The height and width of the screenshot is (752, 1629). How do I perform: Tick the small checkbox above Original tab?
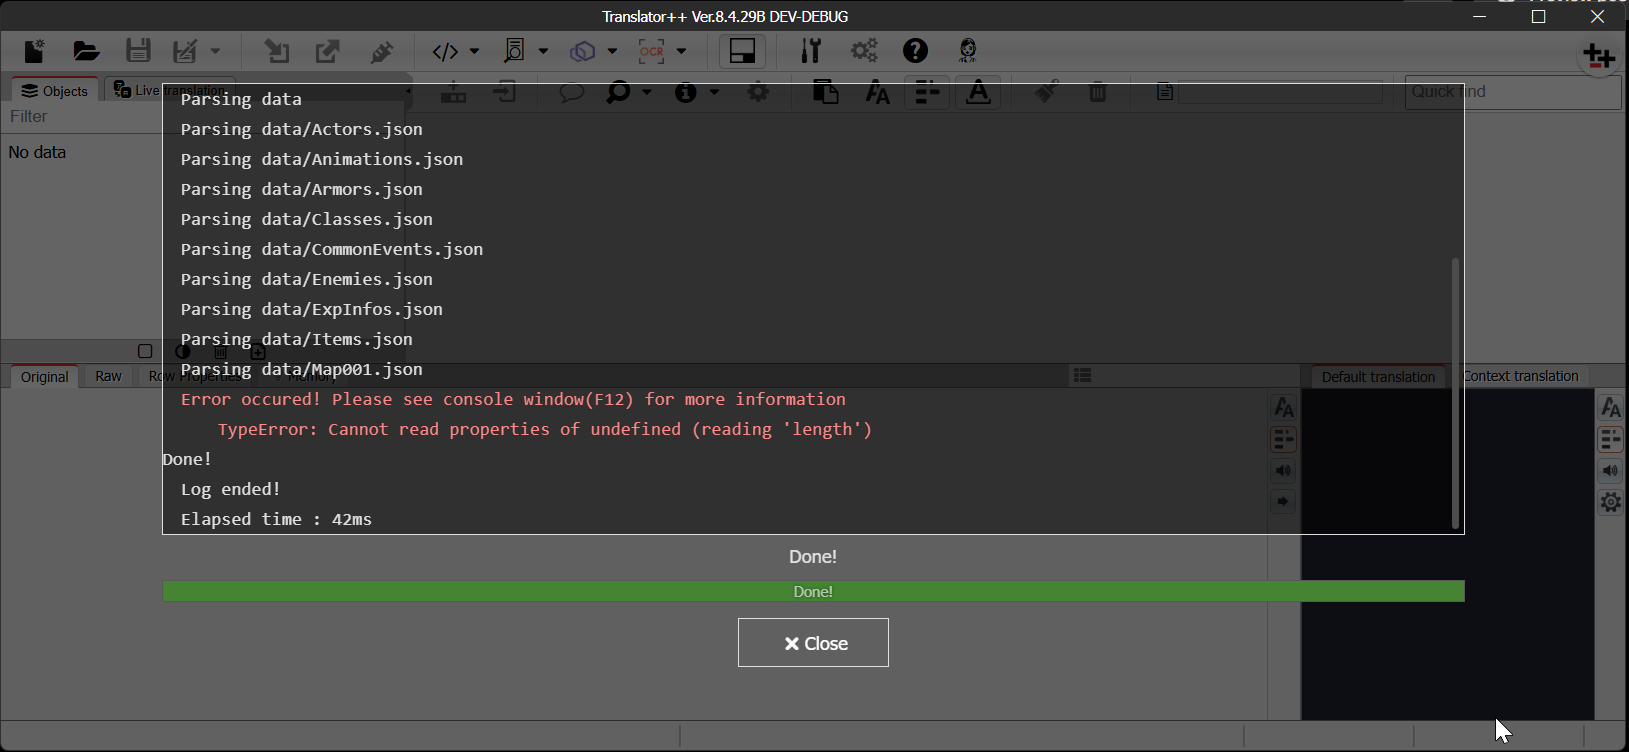[x=145, y=351]
